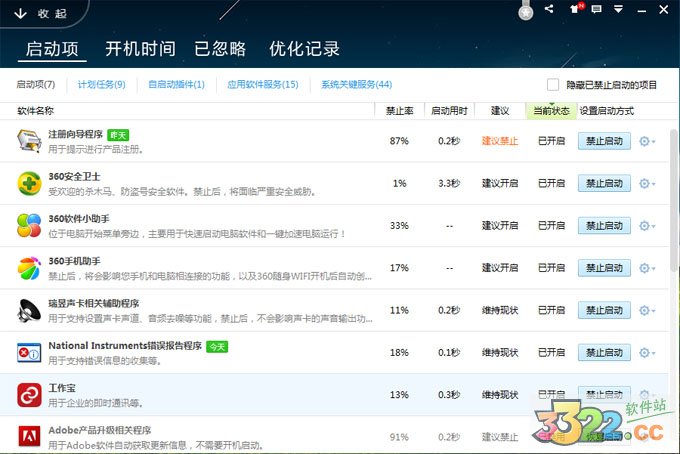Select 计划任务(9) sub-tab
This screenshot has height=454, width=680.
pyautogui.click(x=101, y=85)
